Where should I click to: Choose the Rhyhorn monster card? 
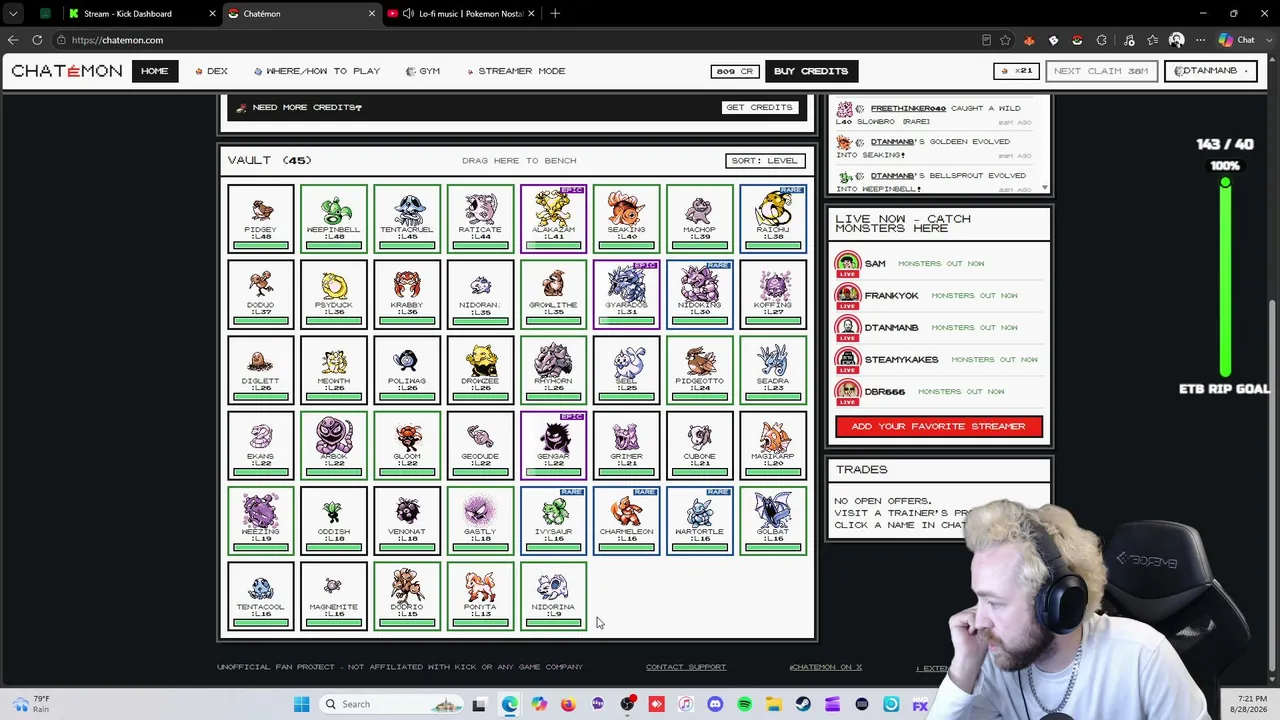(x=553, y=369)
